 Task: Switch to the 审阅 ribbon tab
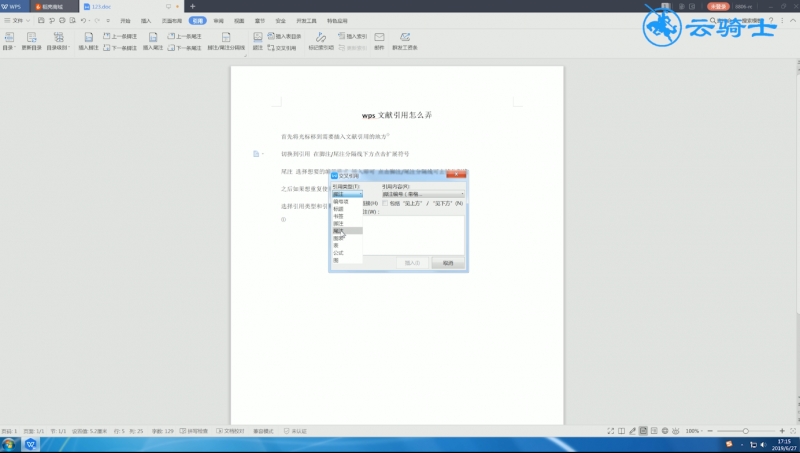[218, 21]
